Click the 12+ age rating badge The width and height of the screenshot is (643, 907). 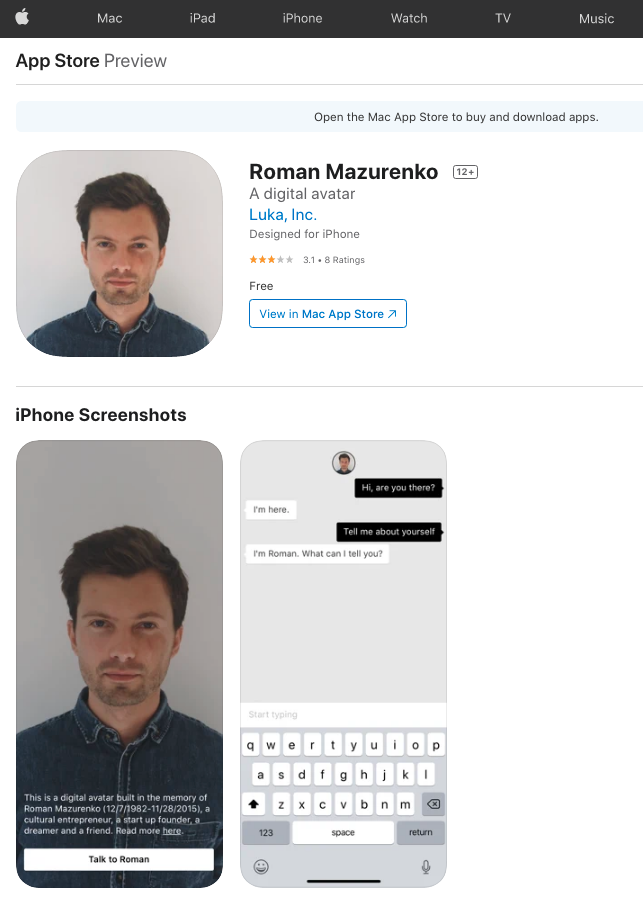[465, 172]
